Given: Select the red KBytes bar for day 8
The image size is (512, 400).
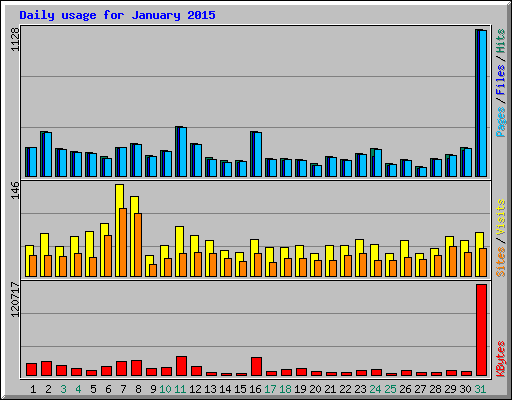Looking at the screenshot, I should 136,368.
